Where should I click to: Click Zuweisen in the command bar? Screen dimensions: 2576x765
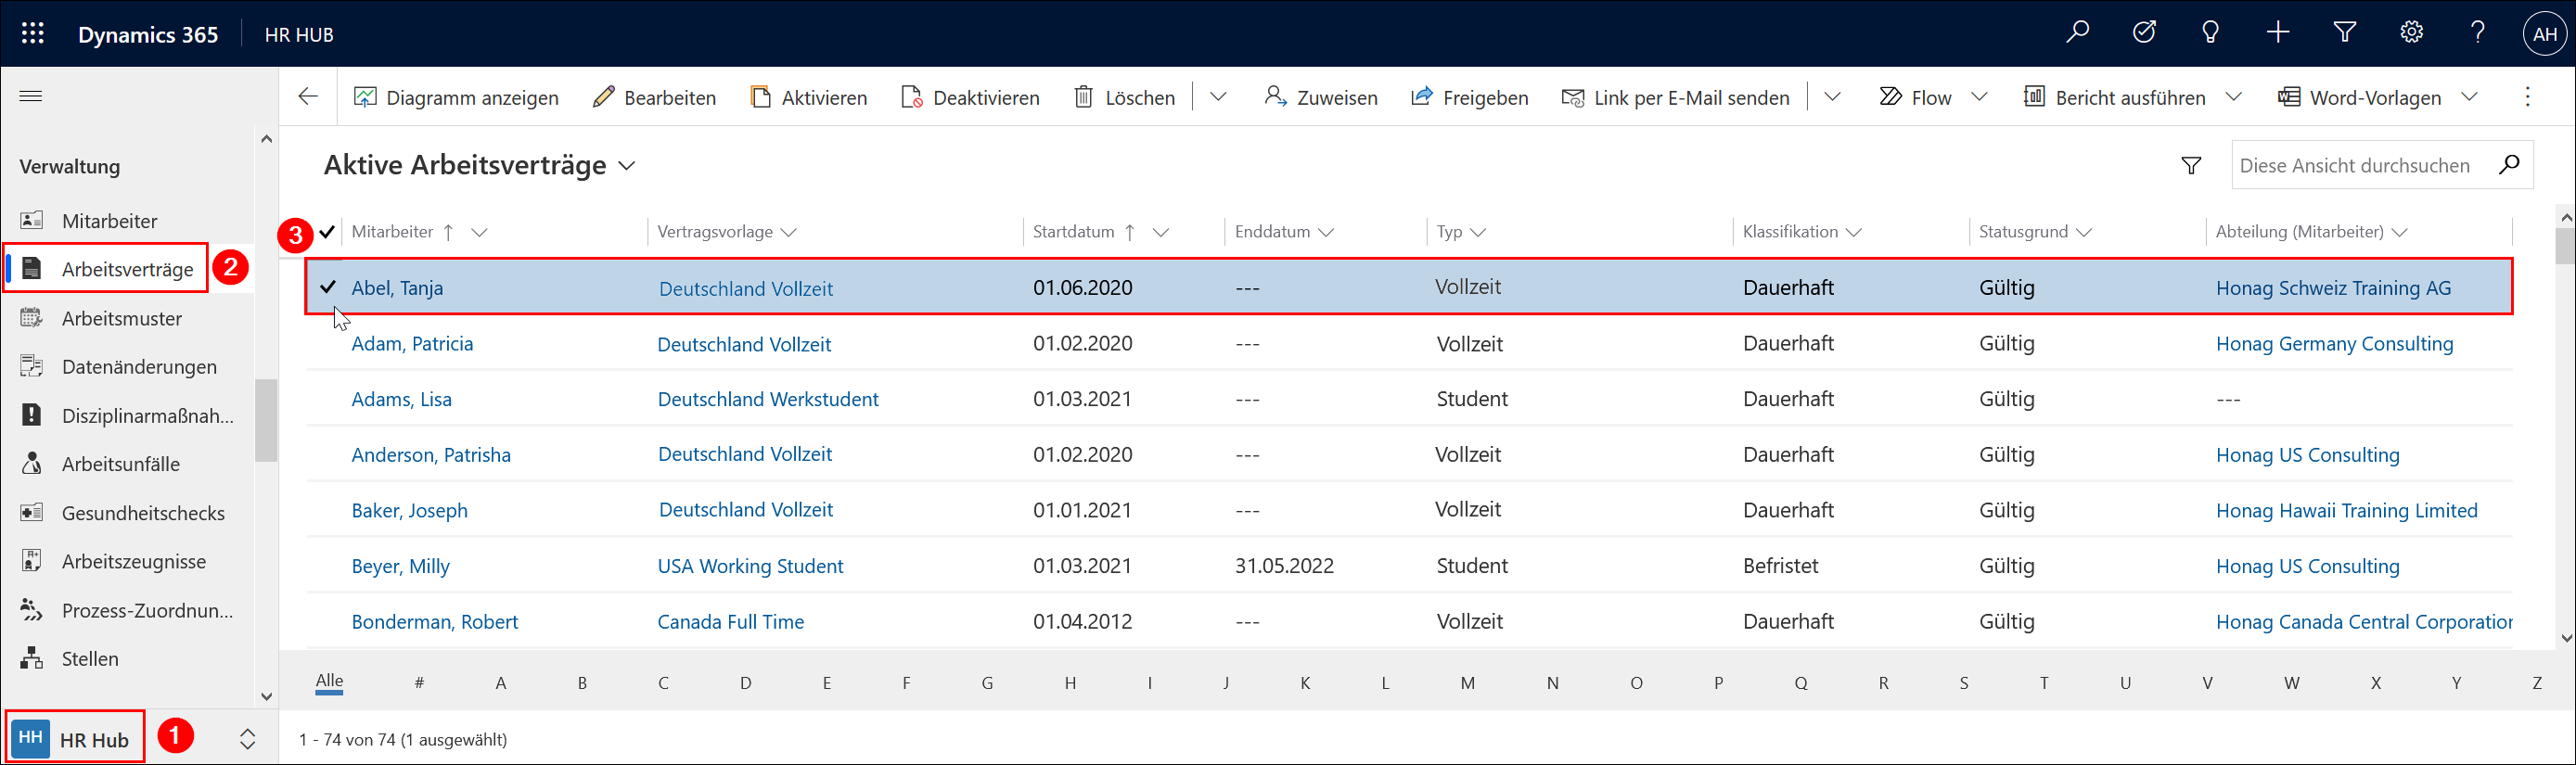pos(1320,97)
